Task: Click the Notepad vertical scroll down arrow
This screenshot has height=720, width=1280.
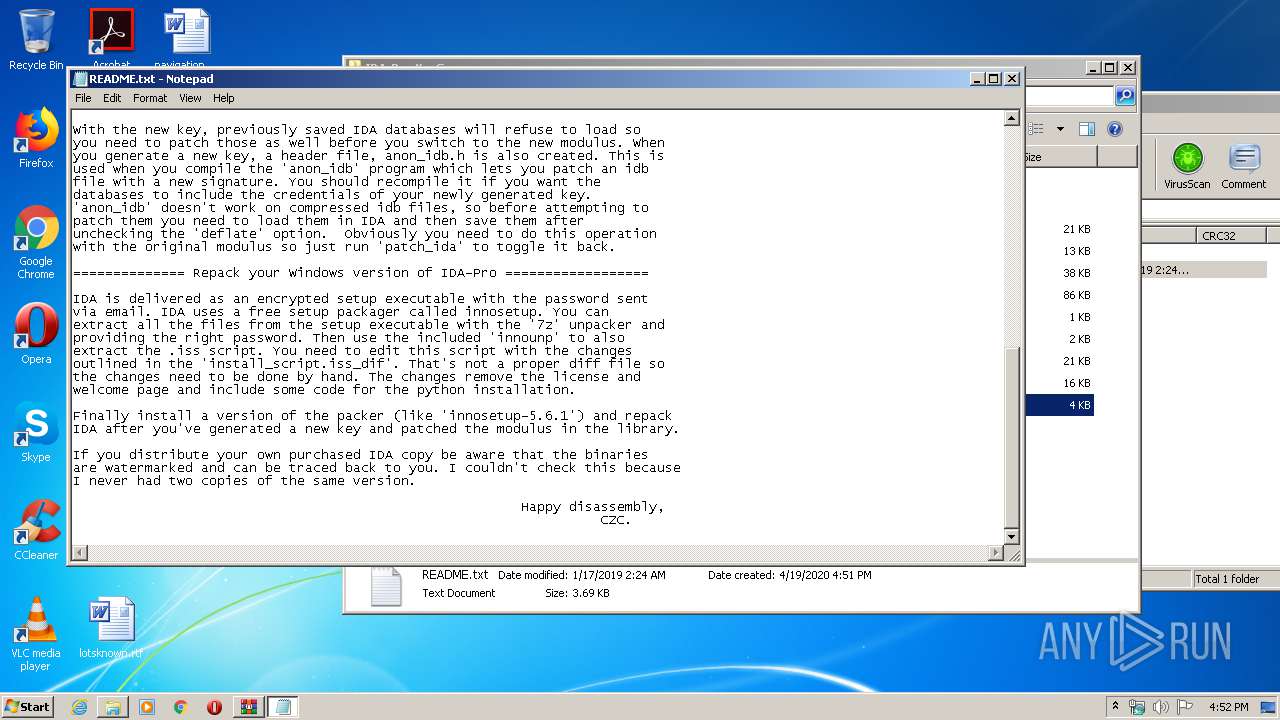Action: pos(1011,537)
